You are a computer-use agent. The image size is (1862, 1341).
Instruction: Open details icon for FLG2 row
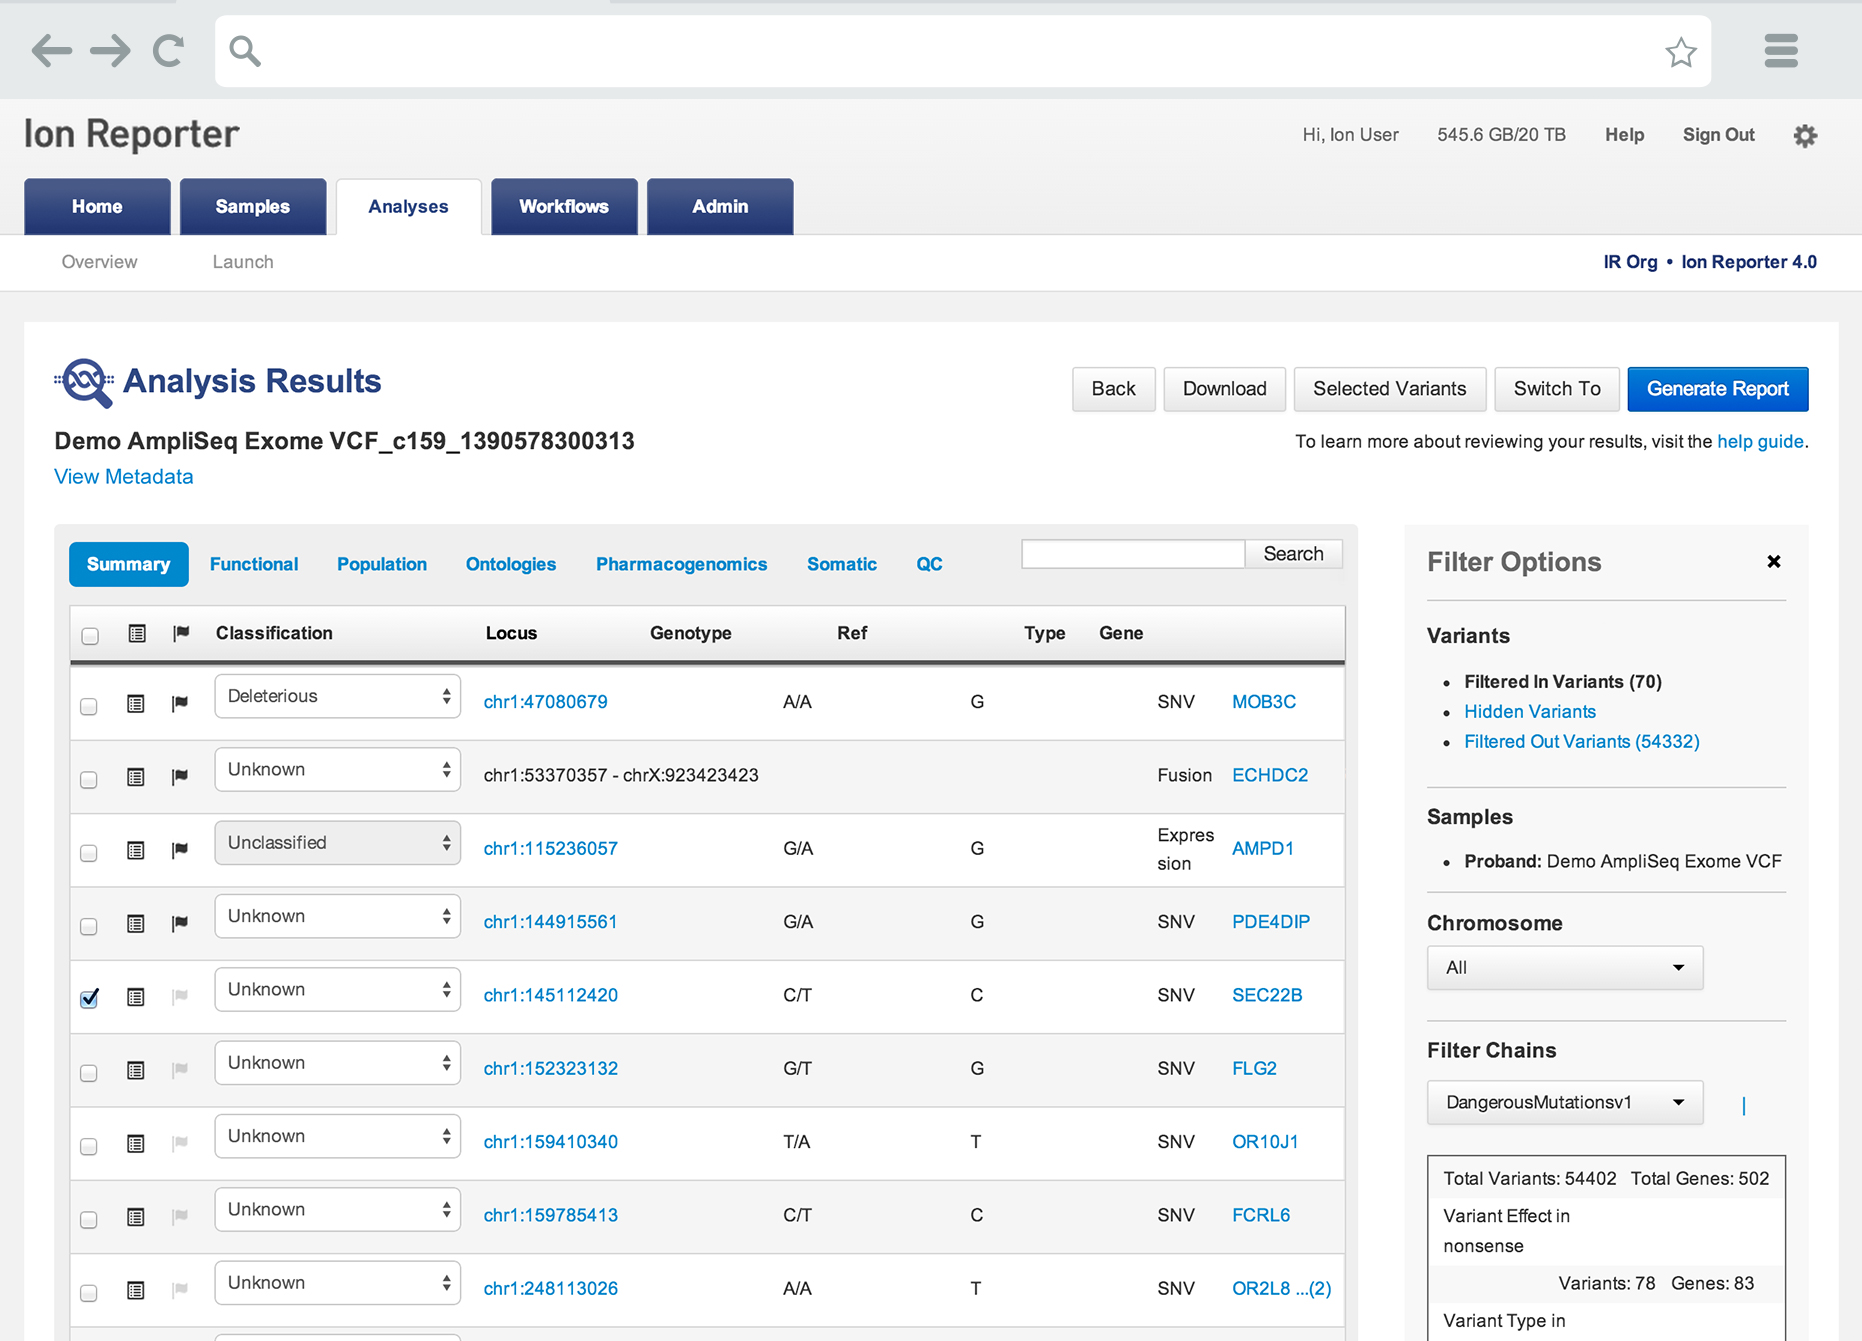click(136, 1070)
